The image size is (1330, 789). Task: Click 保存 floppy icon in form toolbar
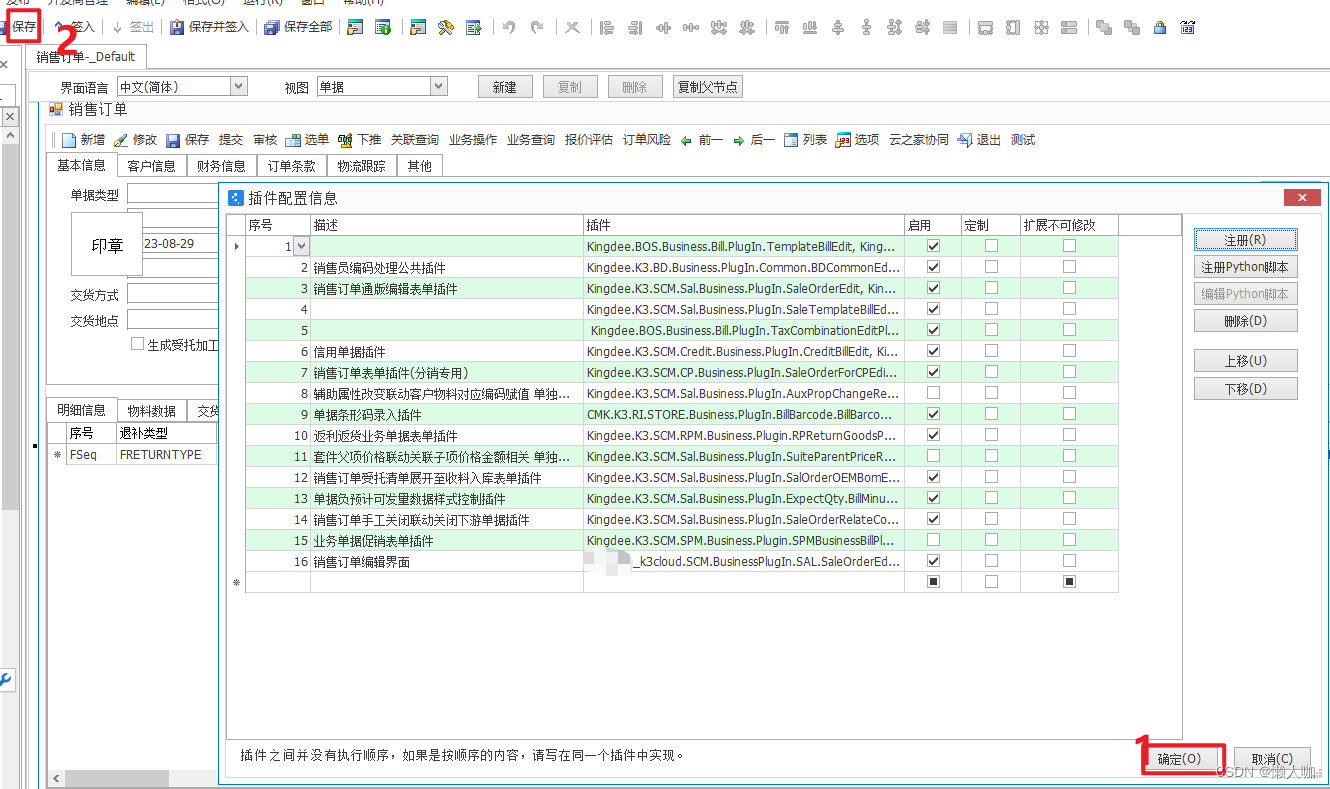point(173,140)
